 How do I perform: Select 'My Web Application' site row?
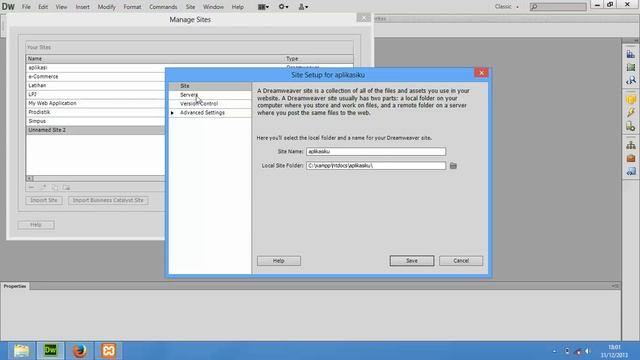pos(96,103)
